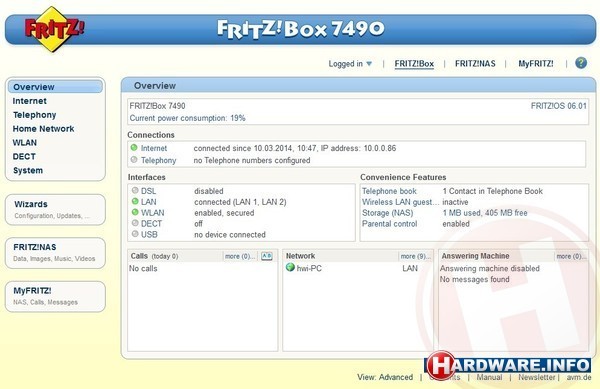The width and height of the screenshot is (600, 389).
Task: Open System section in sidebar
Action: click(x=28, y=170)
